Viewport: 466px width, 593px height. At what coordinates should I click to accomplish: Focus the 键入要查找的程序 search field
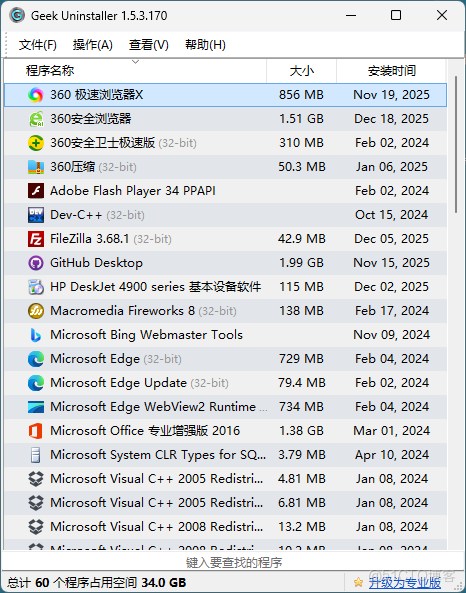coord(234,562)
